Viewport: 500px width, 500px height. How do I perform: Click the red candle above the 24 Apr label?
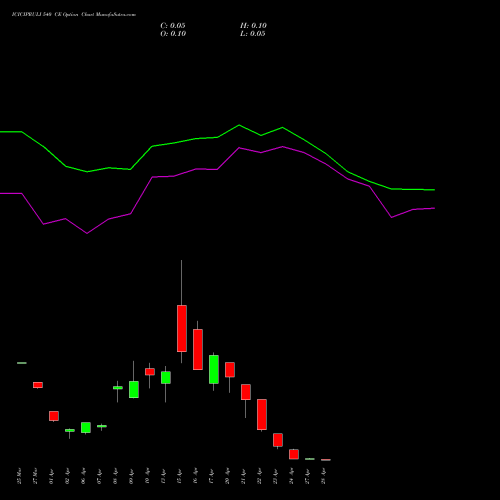click(x=294, y=454)
